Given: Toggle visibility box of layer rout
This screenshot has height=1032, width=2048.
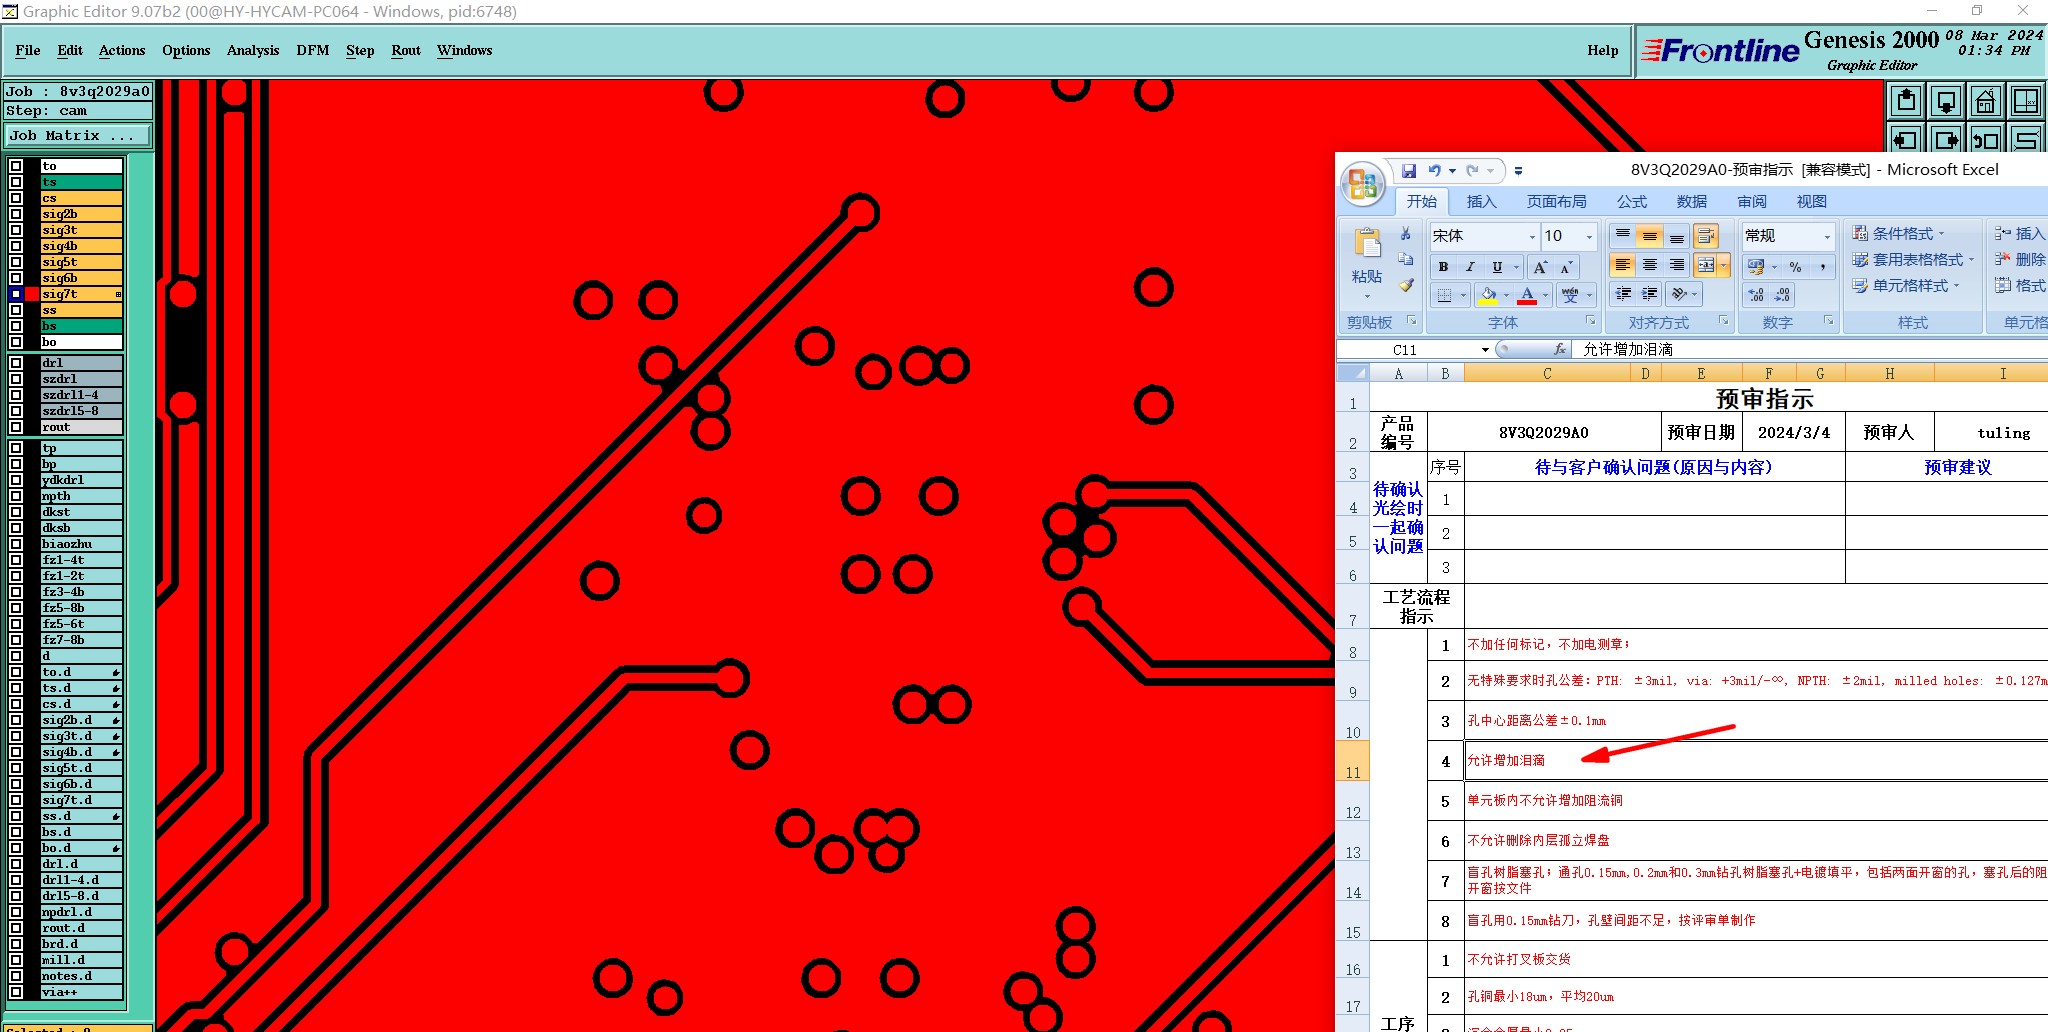Looking at the screenshot, I should point(16,427).
